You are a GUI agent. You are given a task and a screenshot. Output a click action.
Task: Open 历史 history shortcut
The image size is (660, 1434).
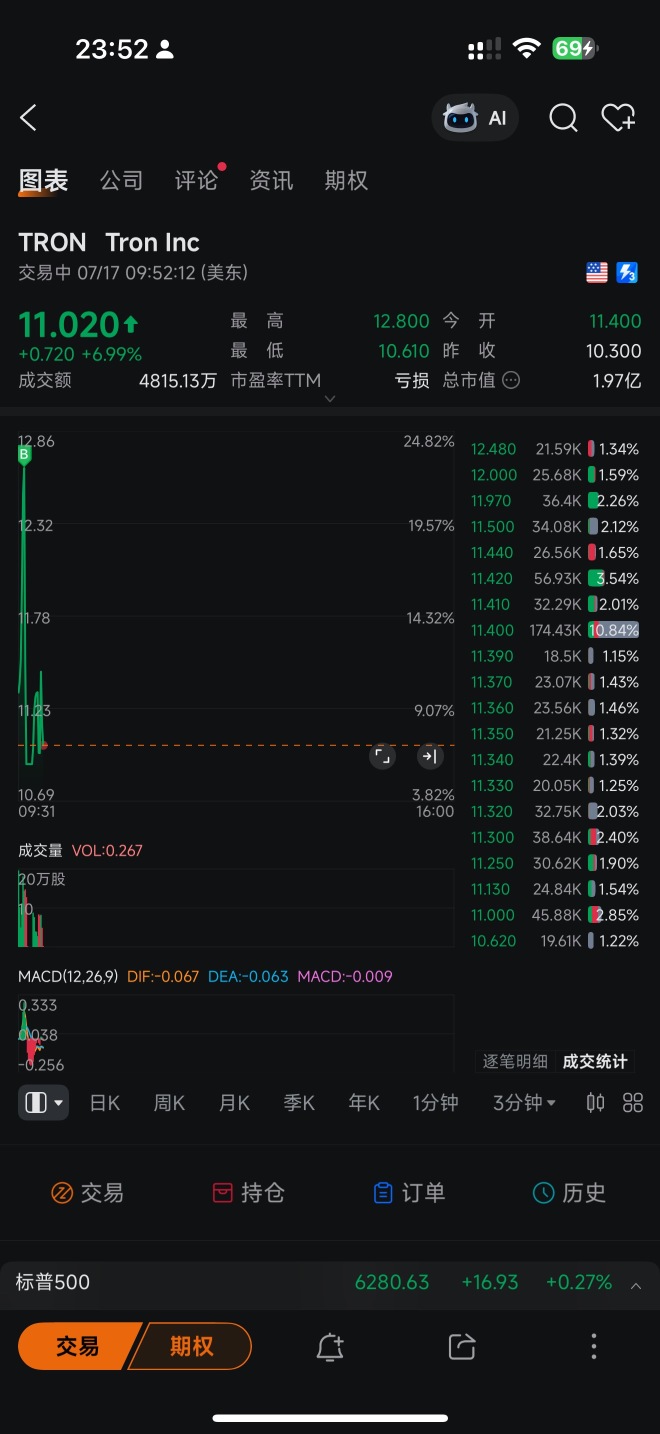569,1192
